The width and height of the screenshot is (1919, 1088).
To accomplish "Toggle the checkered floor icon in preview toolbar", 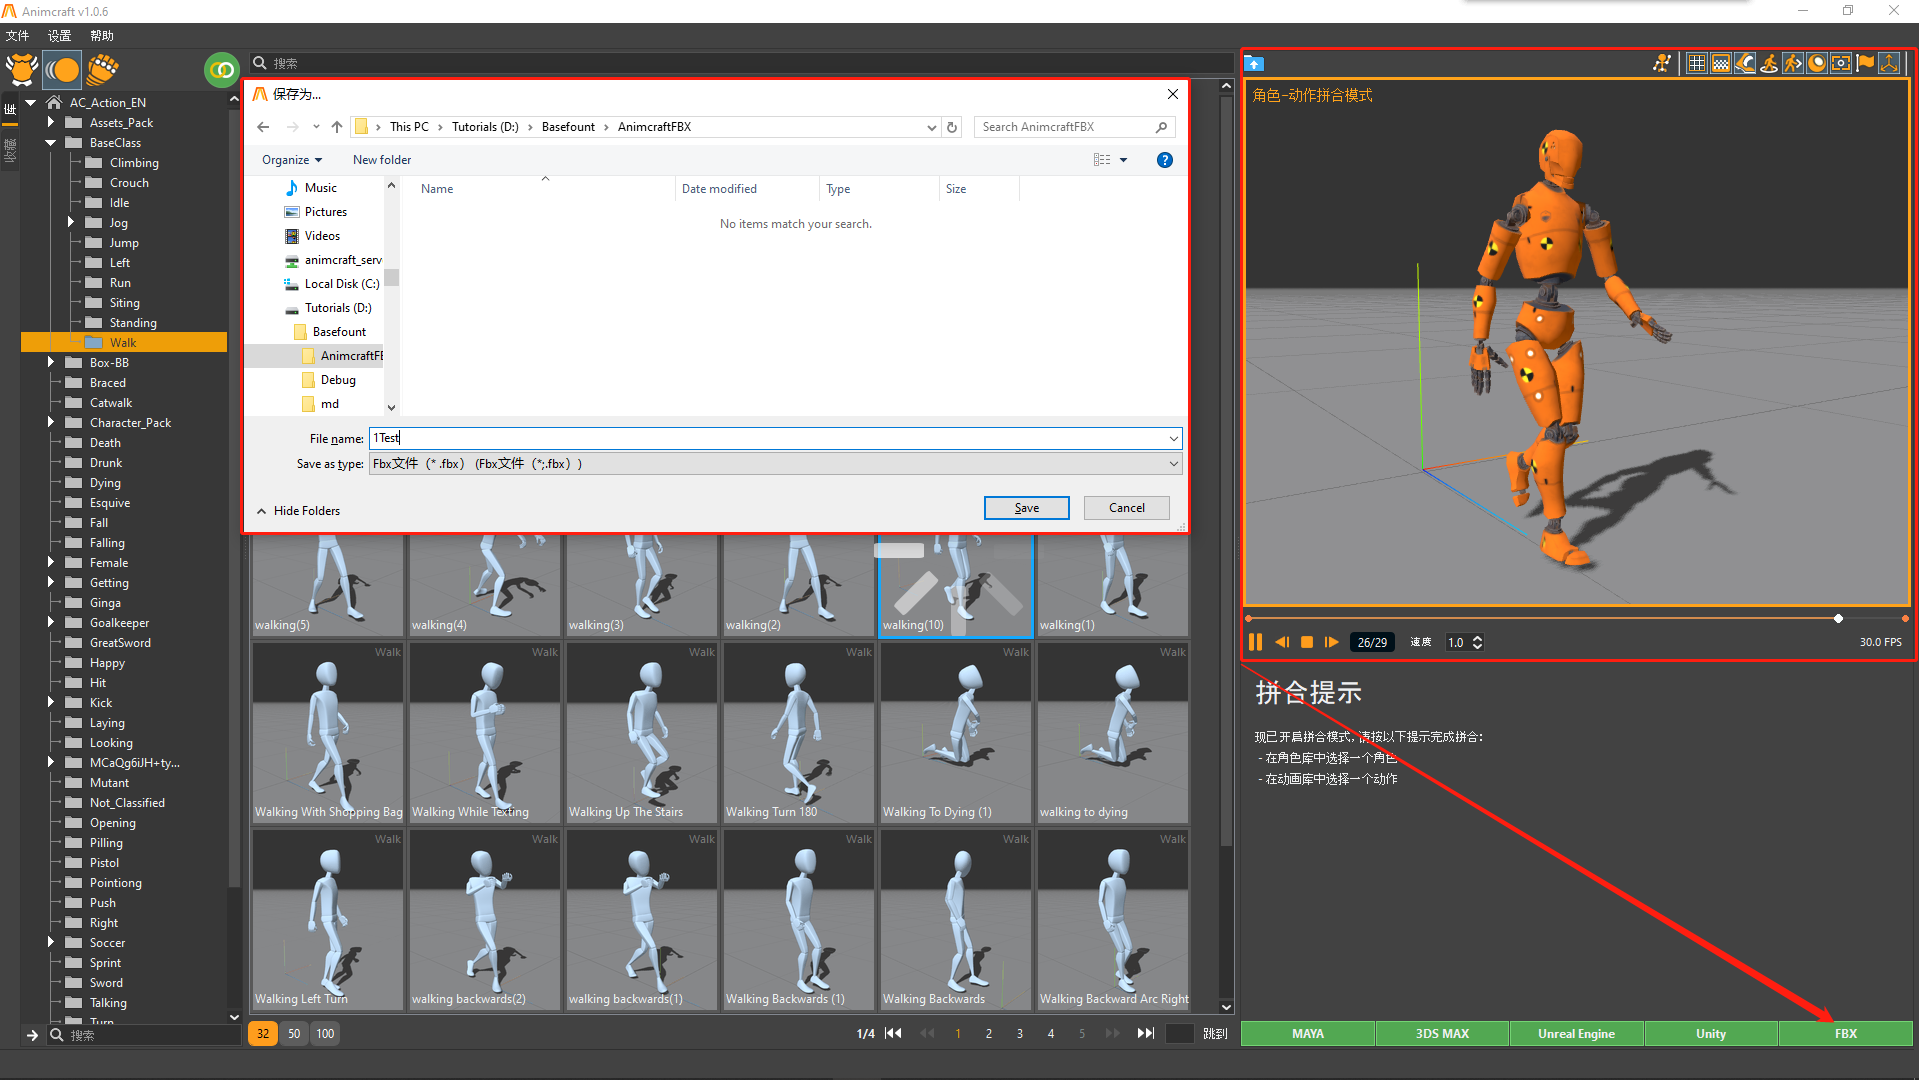I will 1721,63.
